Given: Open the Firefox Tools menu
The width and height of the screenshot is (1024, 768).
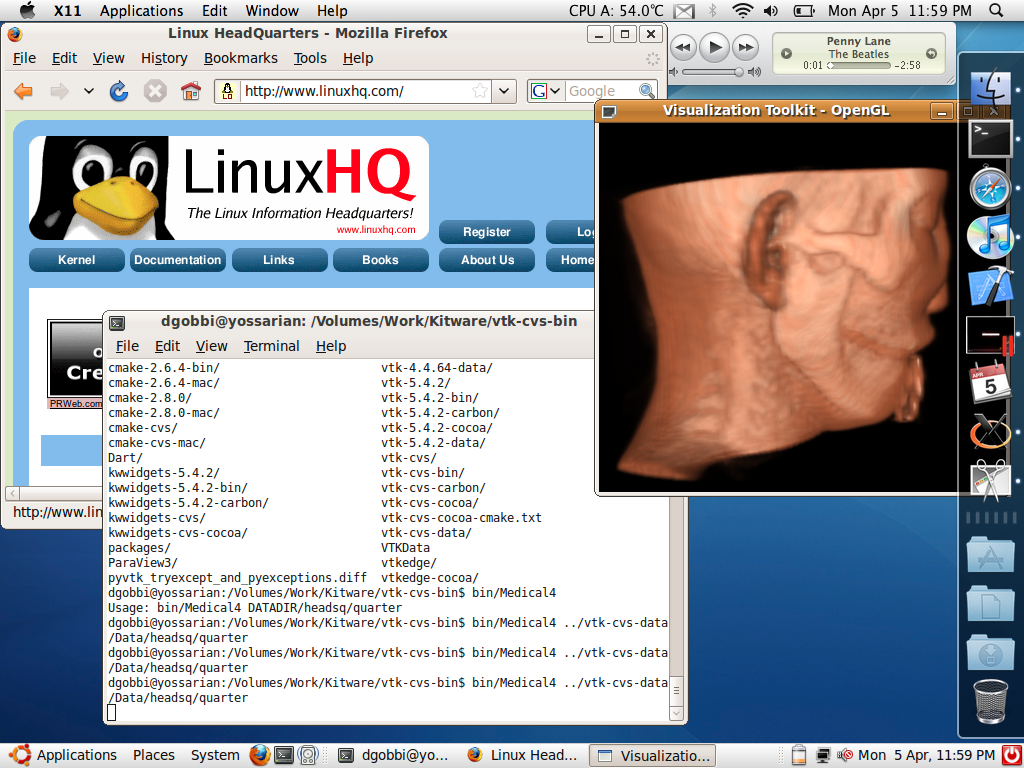Looking at the screenshot, I should [310, 58].
